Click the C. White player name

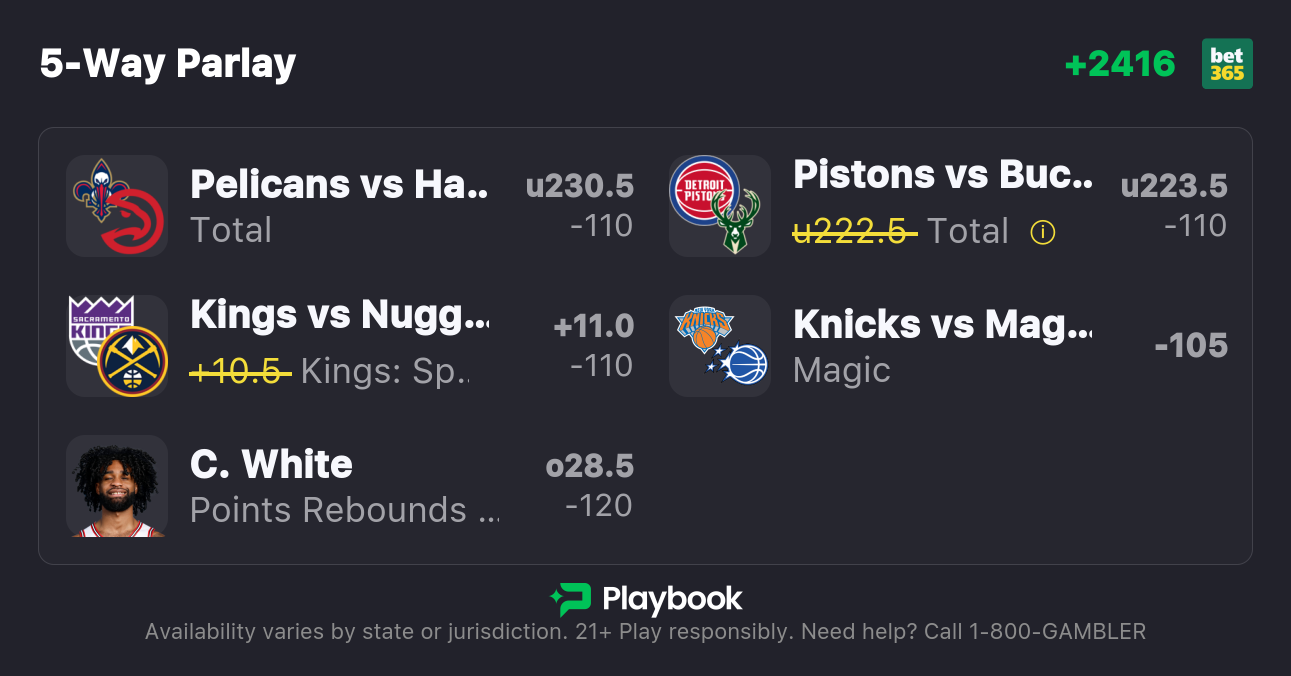click(271, 465)
